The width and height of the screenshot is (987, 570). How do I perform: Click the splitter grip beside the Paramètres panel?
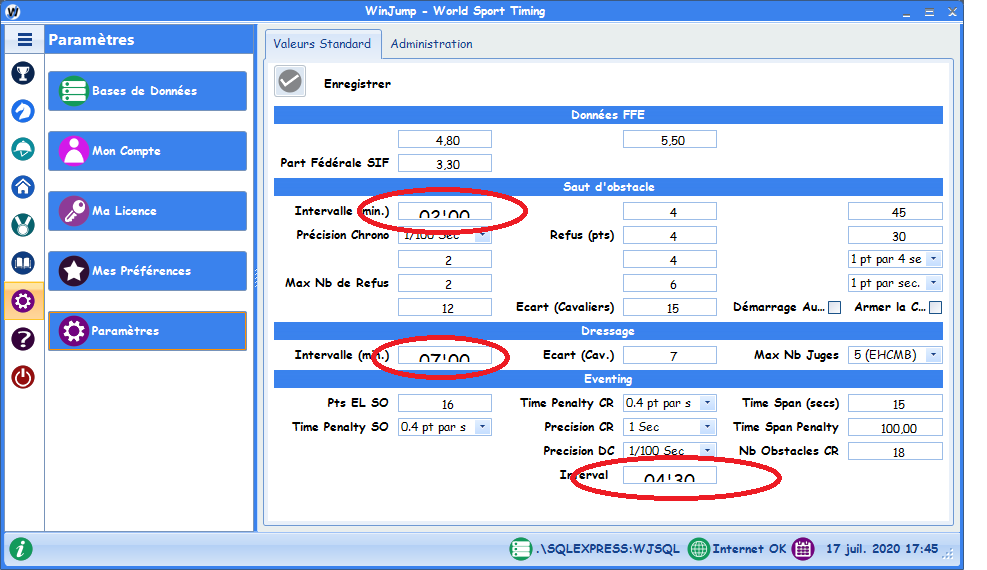(x=256, y=277)
